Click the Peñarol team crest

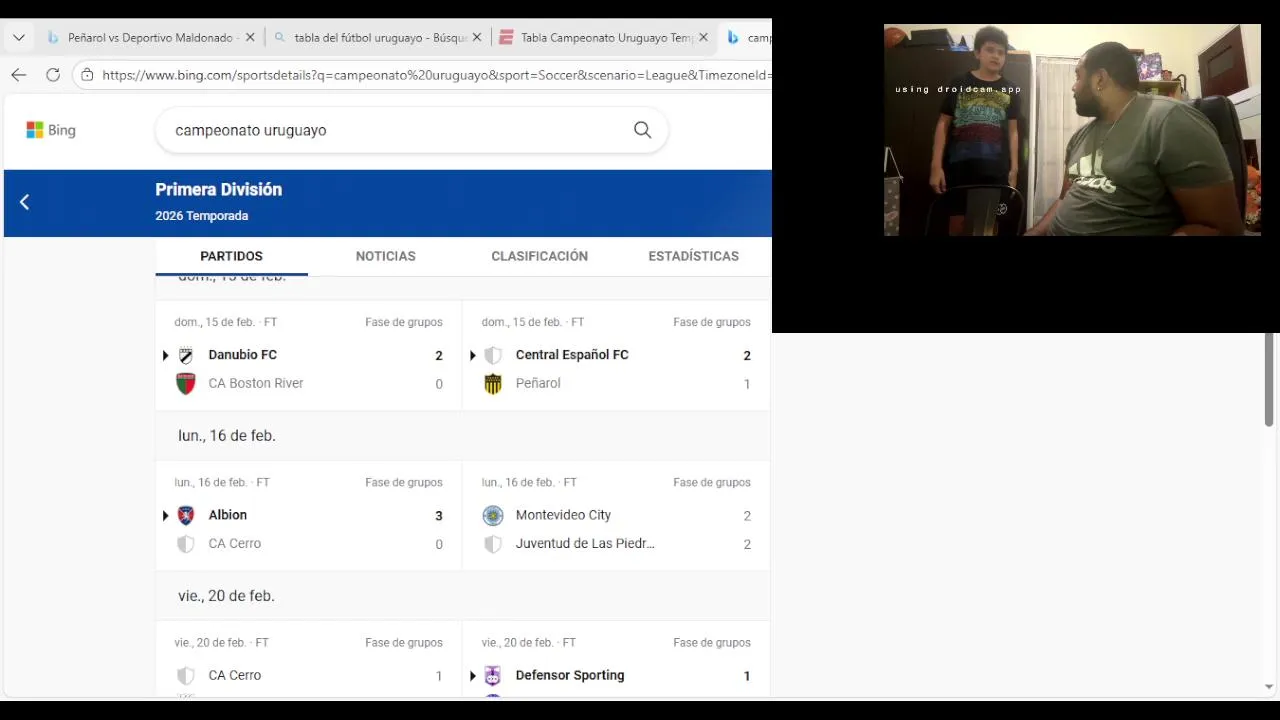coord(493,384)
